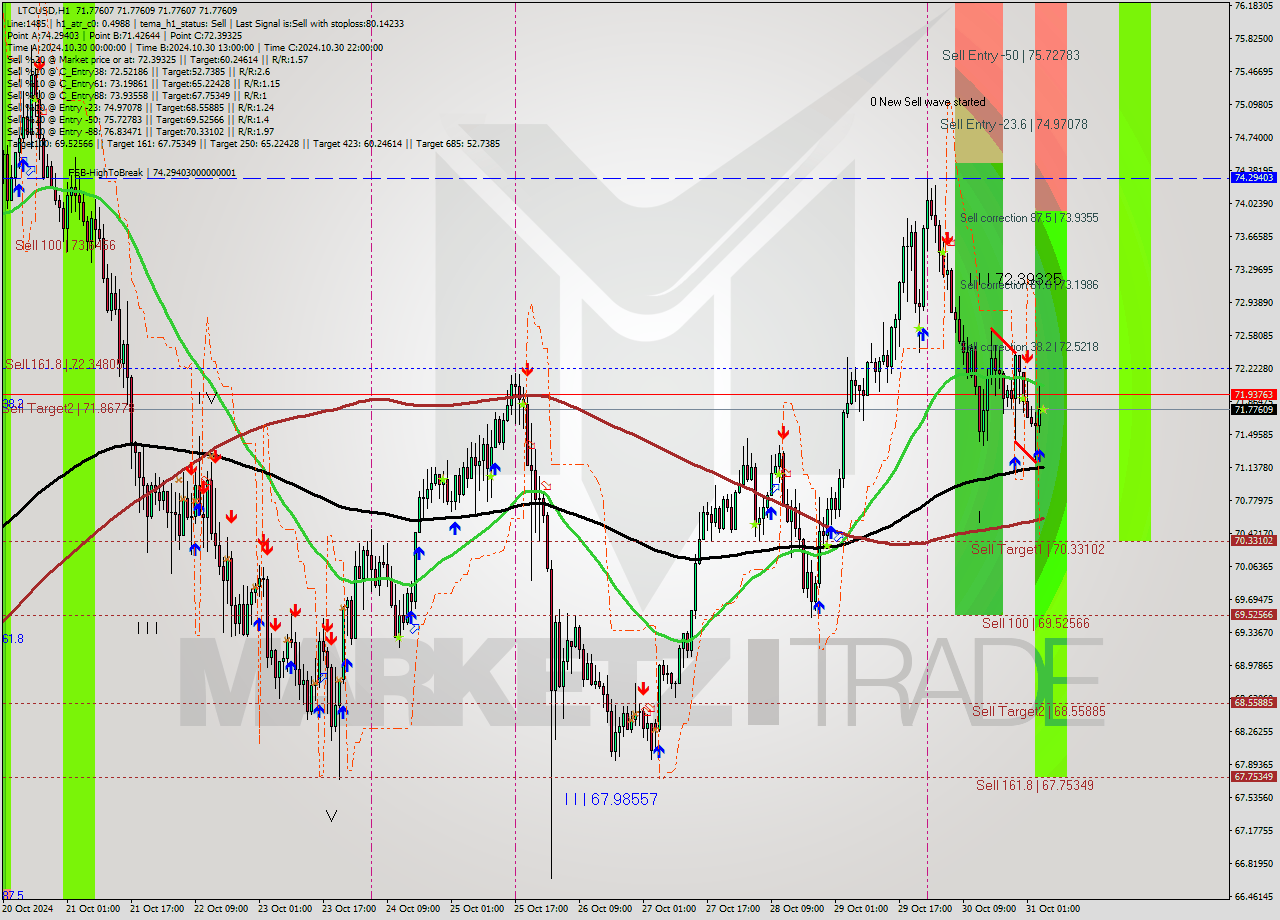Screen dimensions: 1280x920
Task: Click the blue 'I I I 67.98557' label
Action: [610, 799]
